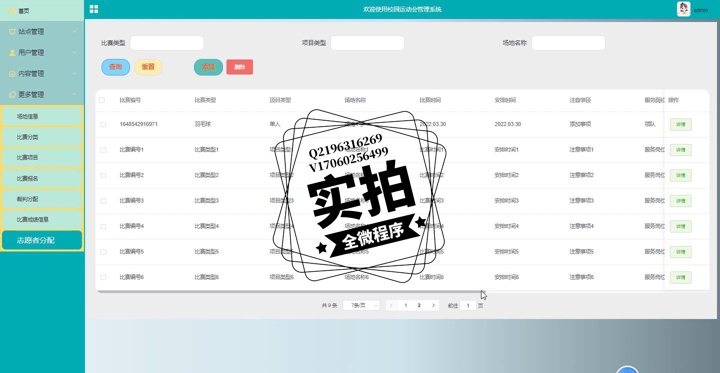Click the horizontal table scrollbar

pyautogui.click(x=289, y=292)
